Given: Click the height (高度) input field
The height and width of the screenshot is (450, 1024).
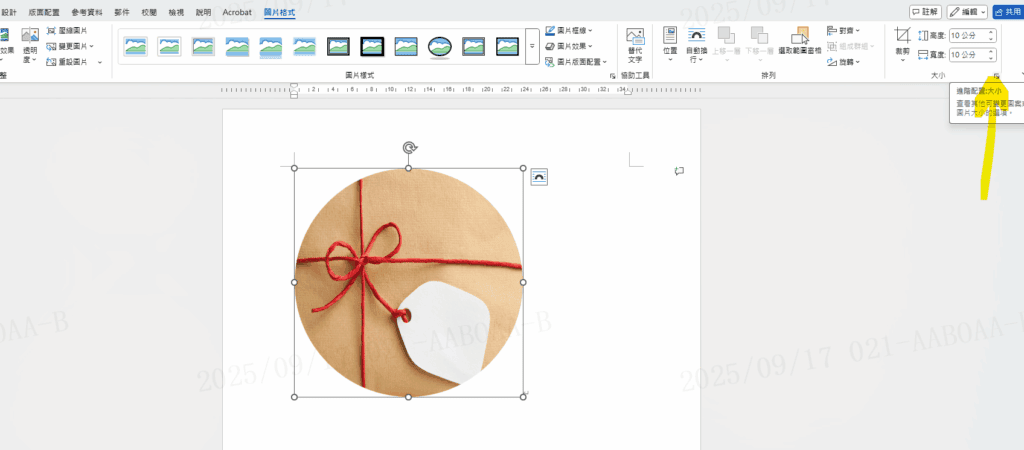Looking at the screenshot, I should [x=965, y=35].
